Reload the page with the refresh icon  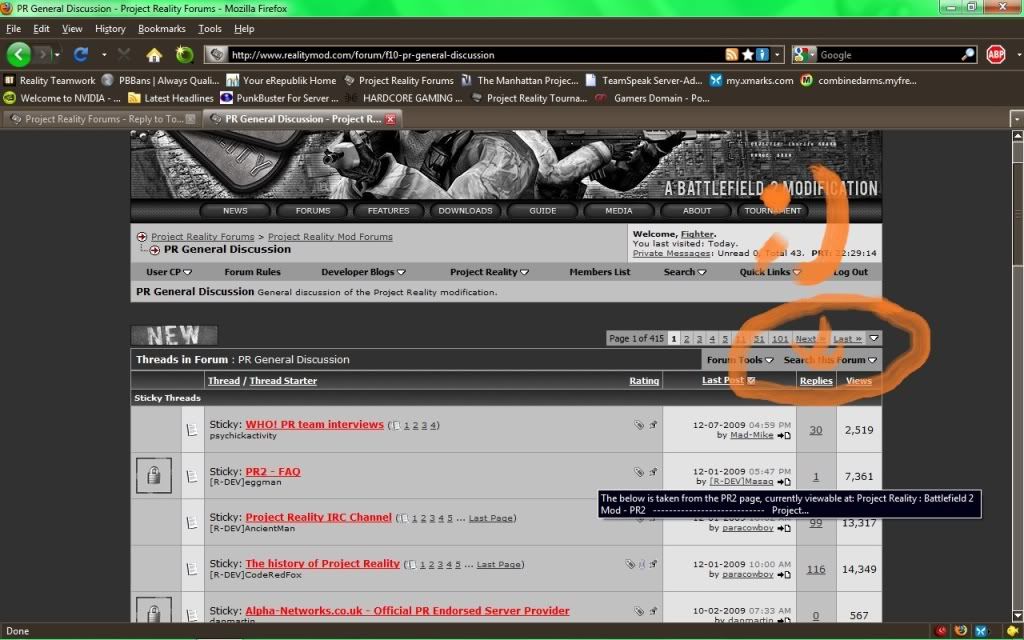81,55
